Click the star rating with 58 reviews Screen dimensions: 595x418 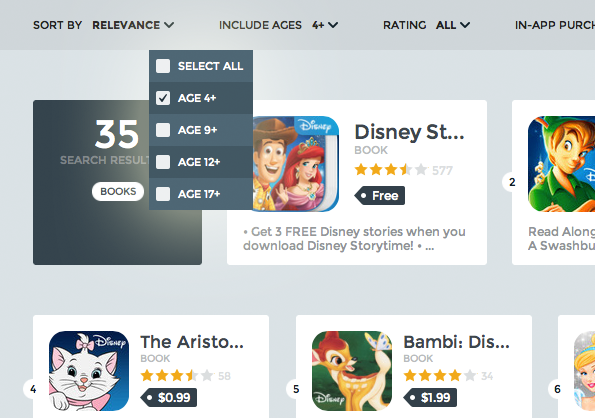pyautogui.click(x=177, y=376)
